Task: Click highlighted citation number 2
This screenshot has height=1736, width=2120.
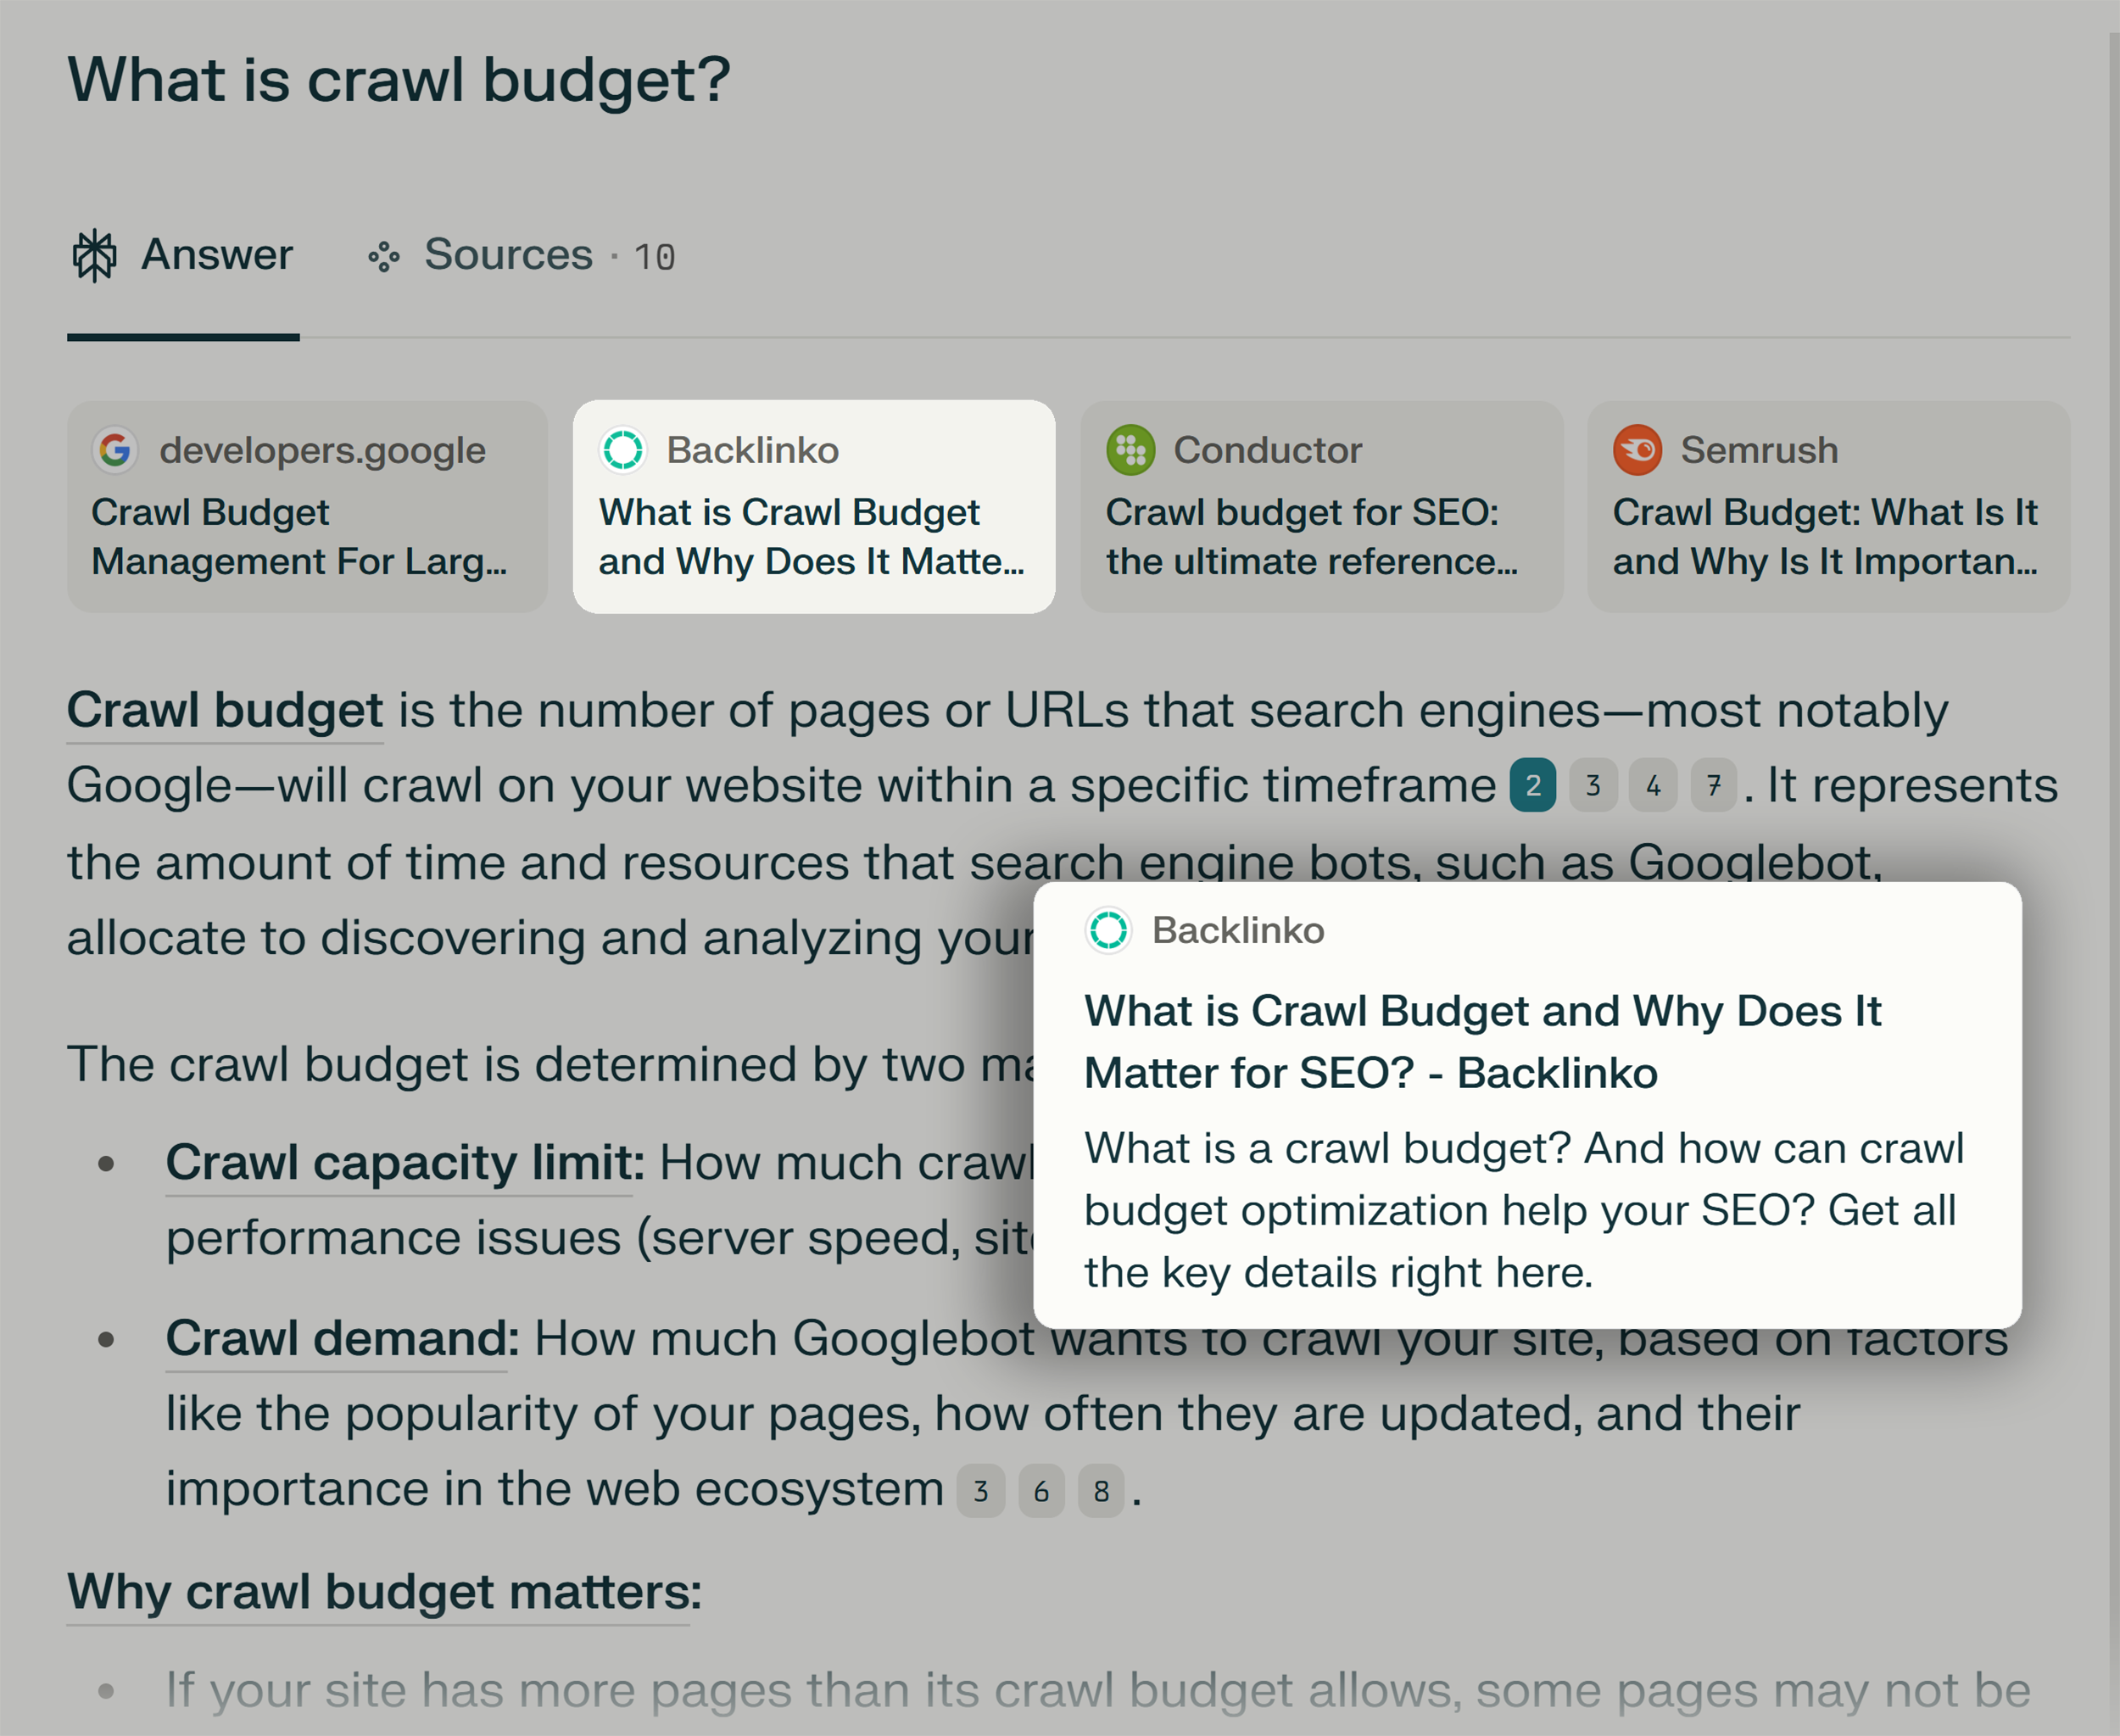Action: (x=1532, y=786)
